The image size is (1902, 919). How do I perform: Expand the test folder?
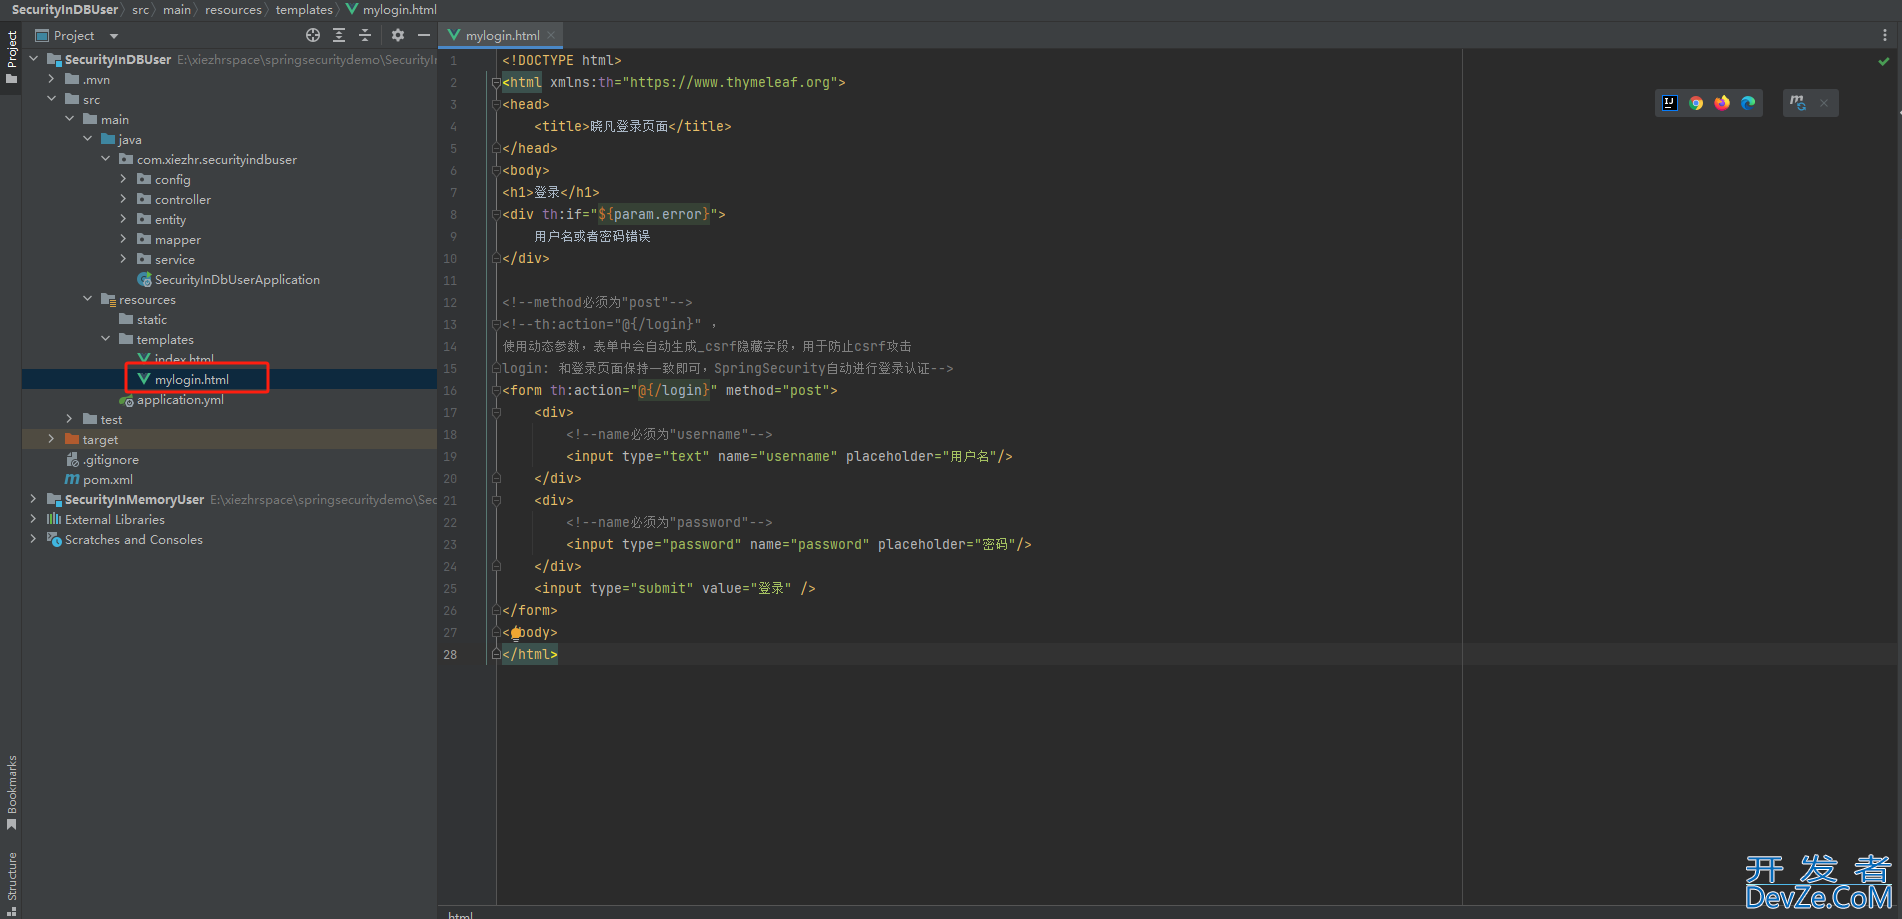(x=69, y=419)
